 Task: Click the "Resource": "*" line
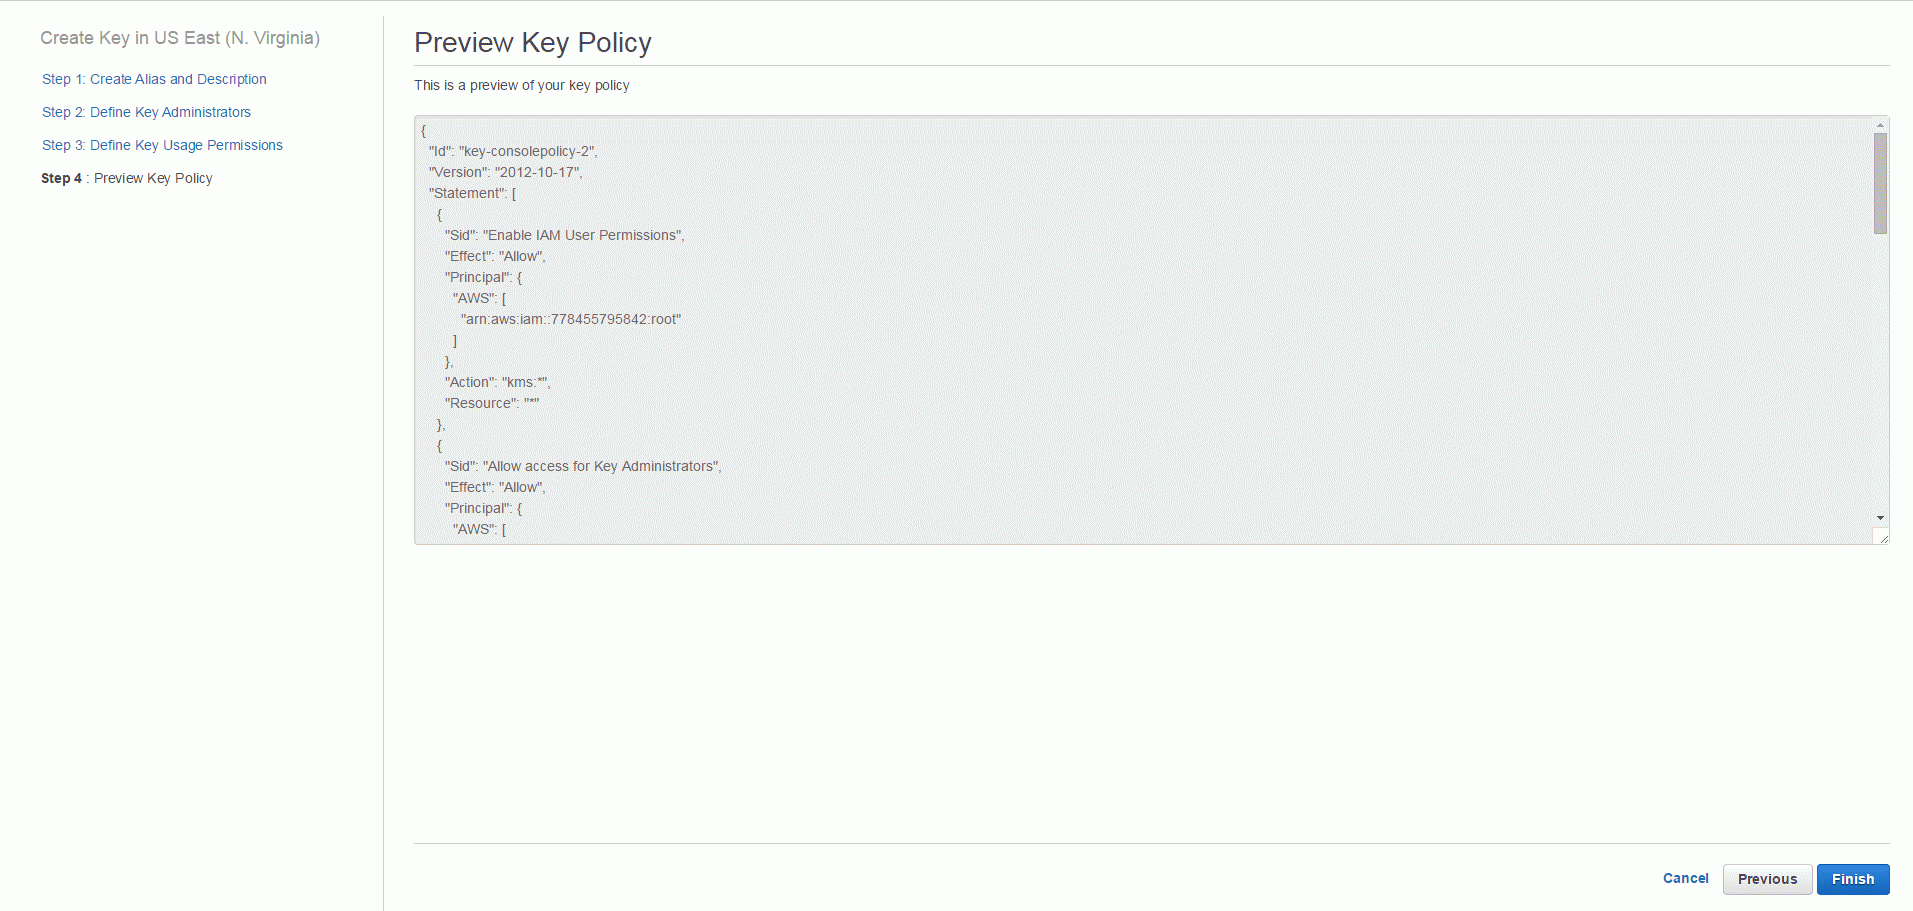492,403
